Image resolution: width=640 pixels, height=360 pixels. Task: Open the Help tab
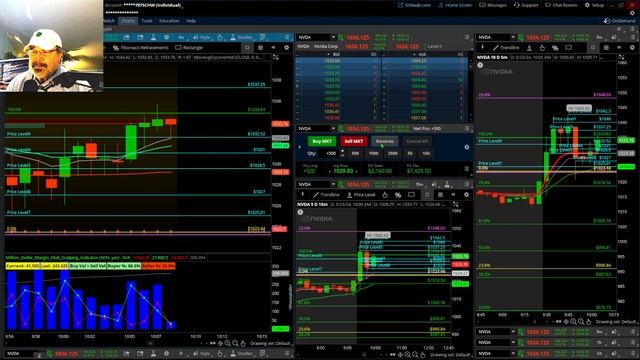click(x=191, y=20)
